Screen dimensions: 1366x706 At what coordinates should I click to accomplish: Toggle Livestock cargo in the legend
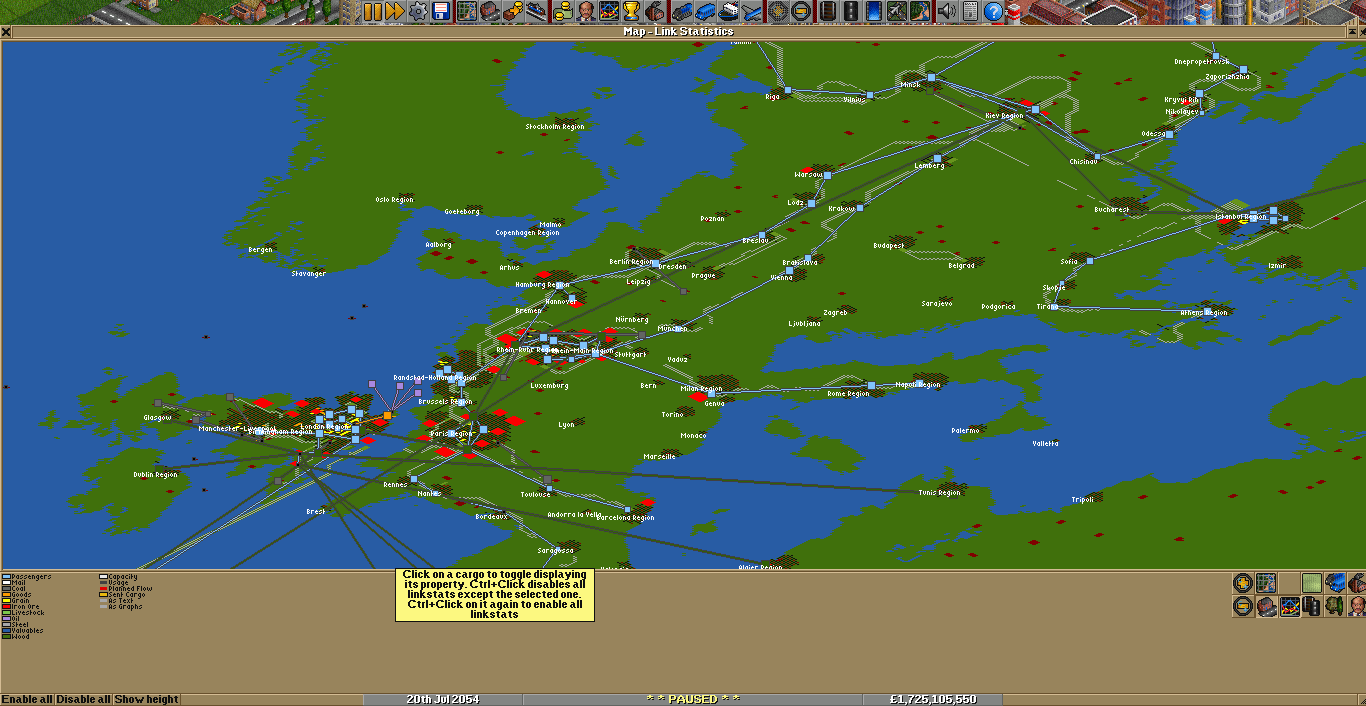point(23,613)
